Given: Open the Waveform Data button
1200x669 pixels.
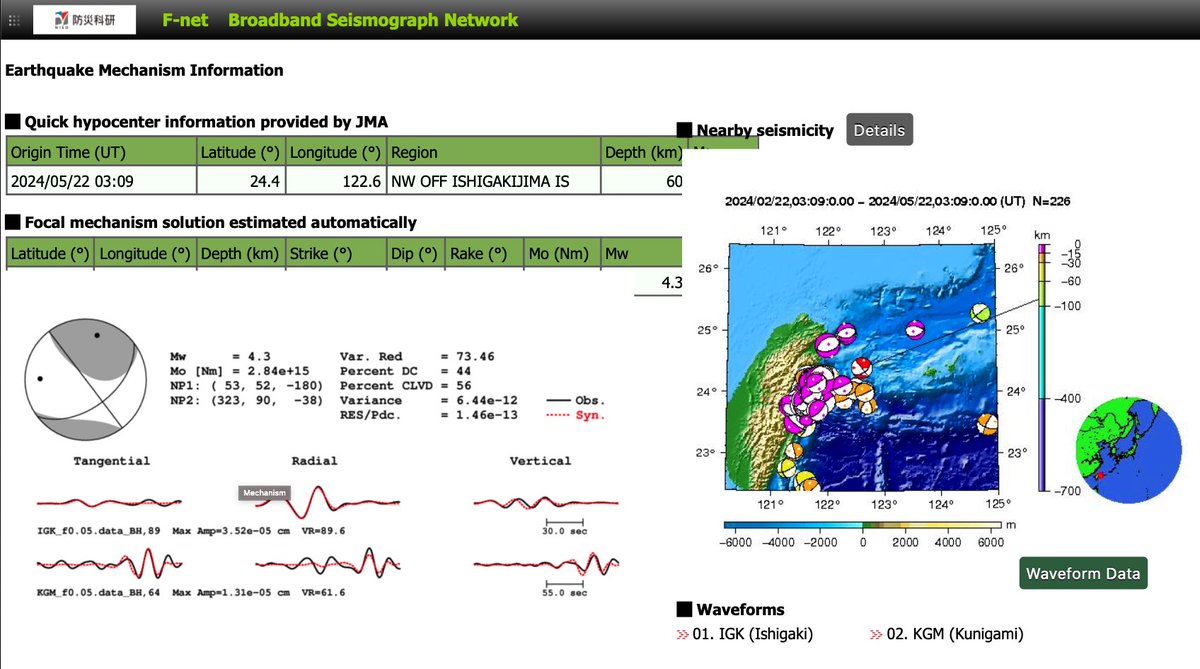Looking at the screenshot, I should click(x=1083, y=573).
